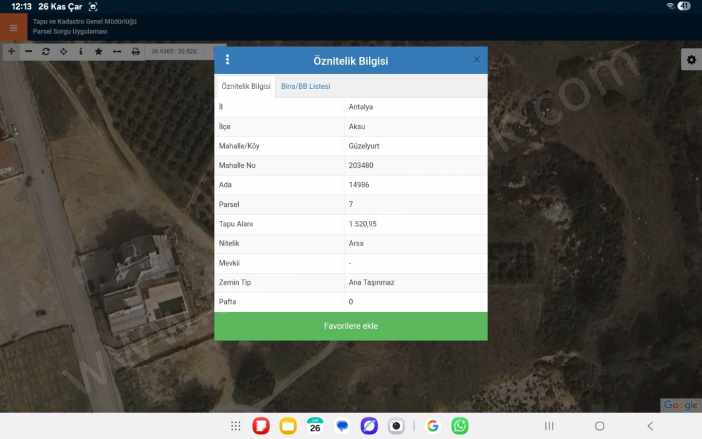Open the orange hamburger menu
This screenshot has height=439, width=702.
pyautogui.click(x=13, y=28)
